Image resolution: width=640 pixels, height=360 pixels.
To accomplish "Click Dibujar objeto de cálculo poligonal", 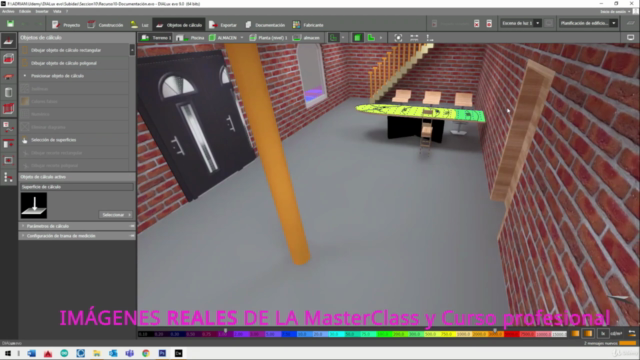I will 74,63.
